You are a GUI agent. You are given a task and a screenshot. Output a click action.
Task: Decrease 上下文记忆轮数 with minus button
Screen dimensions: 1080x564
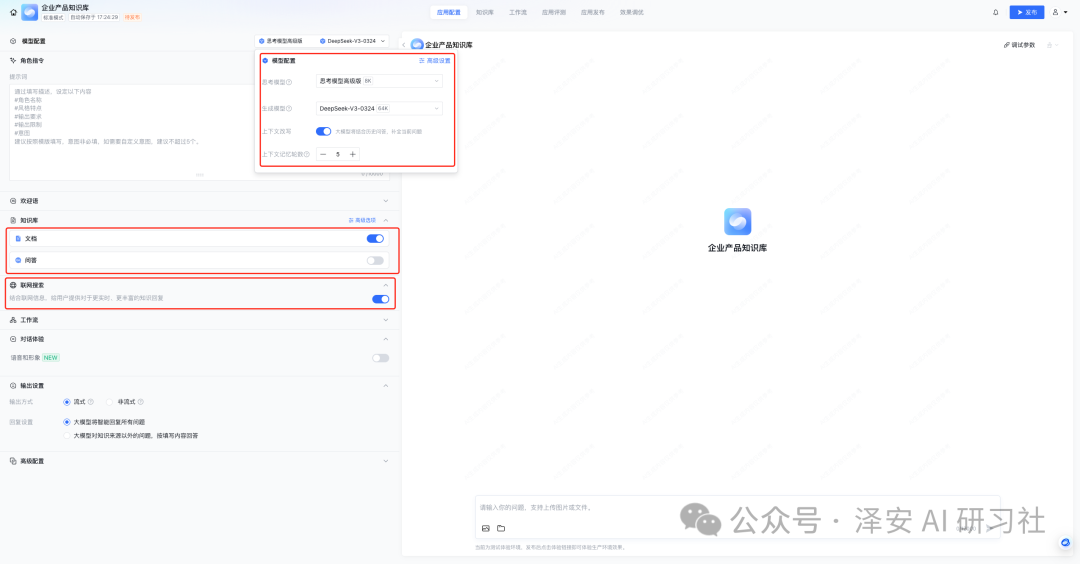tap(323, 154)
